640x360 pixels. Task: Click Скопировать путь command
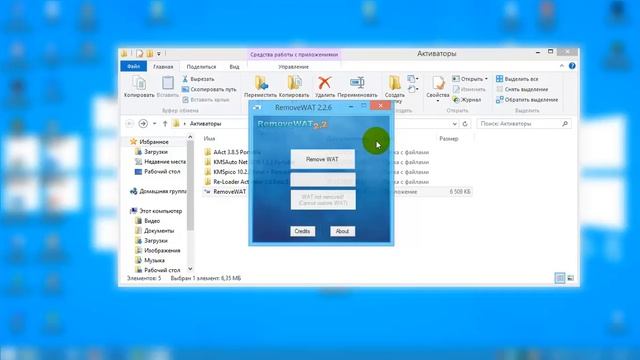click(209, 89)
